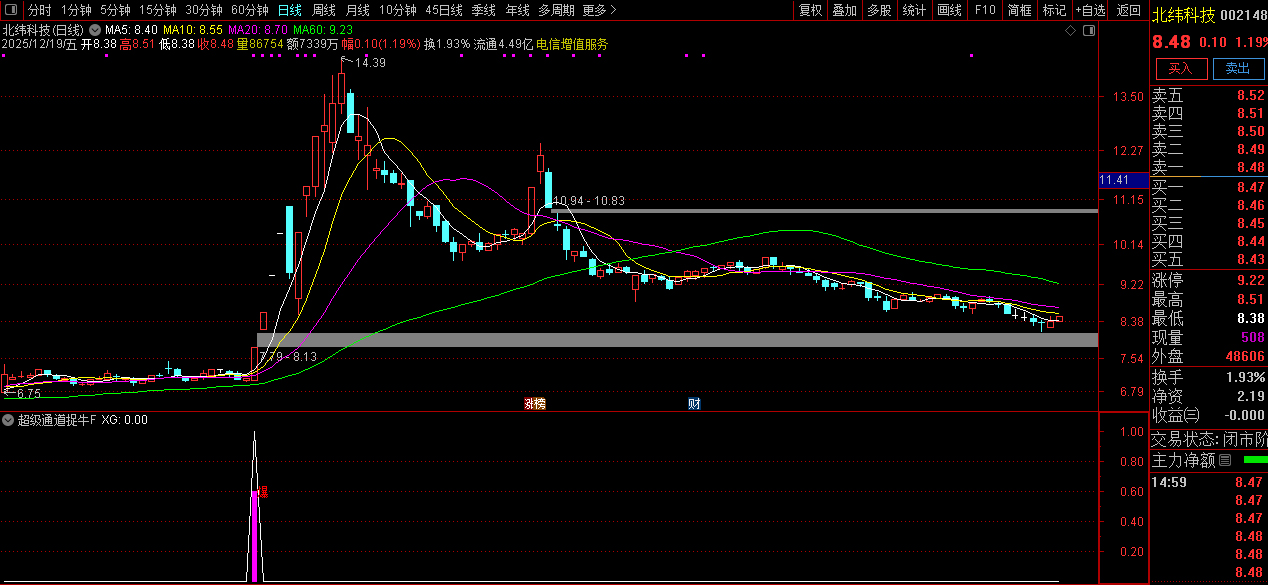The height and width of the screenshot is (585, 1268).
Task: Click the diamond icon above the chart
Action: tap(1070, 31)
